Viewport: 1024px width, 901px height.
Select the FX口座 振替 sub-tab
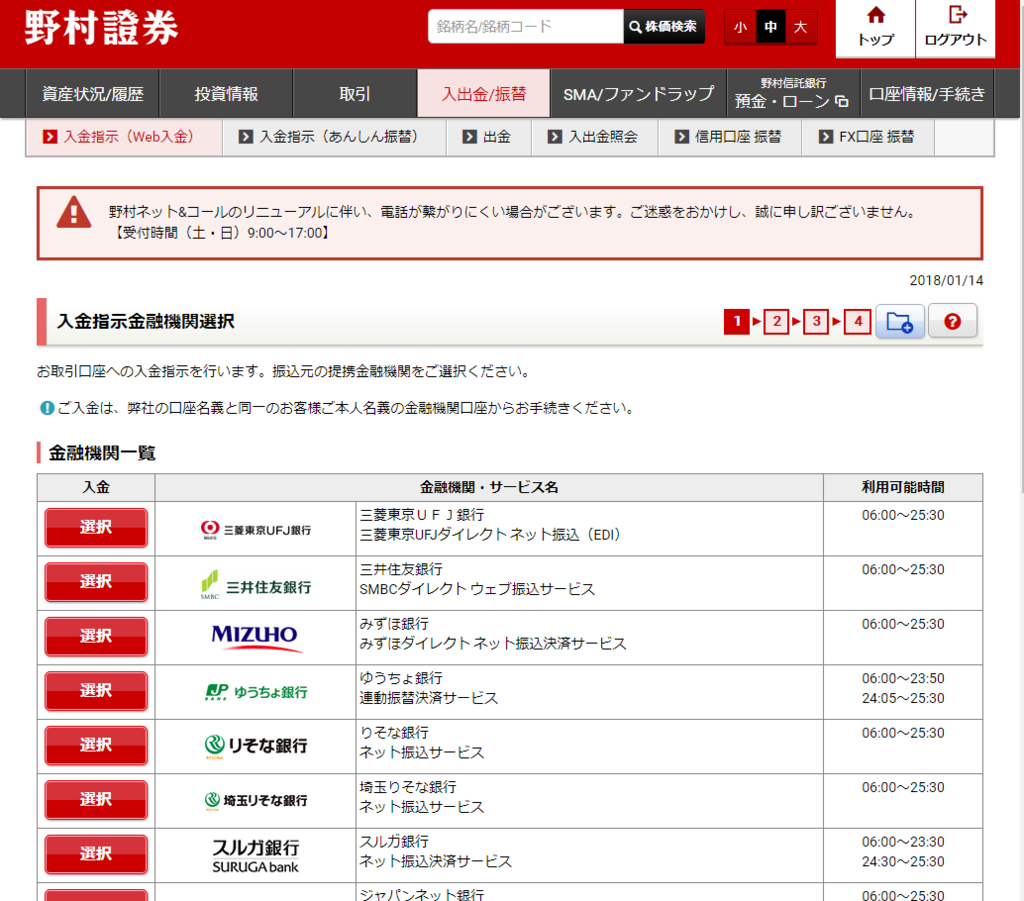868,137
